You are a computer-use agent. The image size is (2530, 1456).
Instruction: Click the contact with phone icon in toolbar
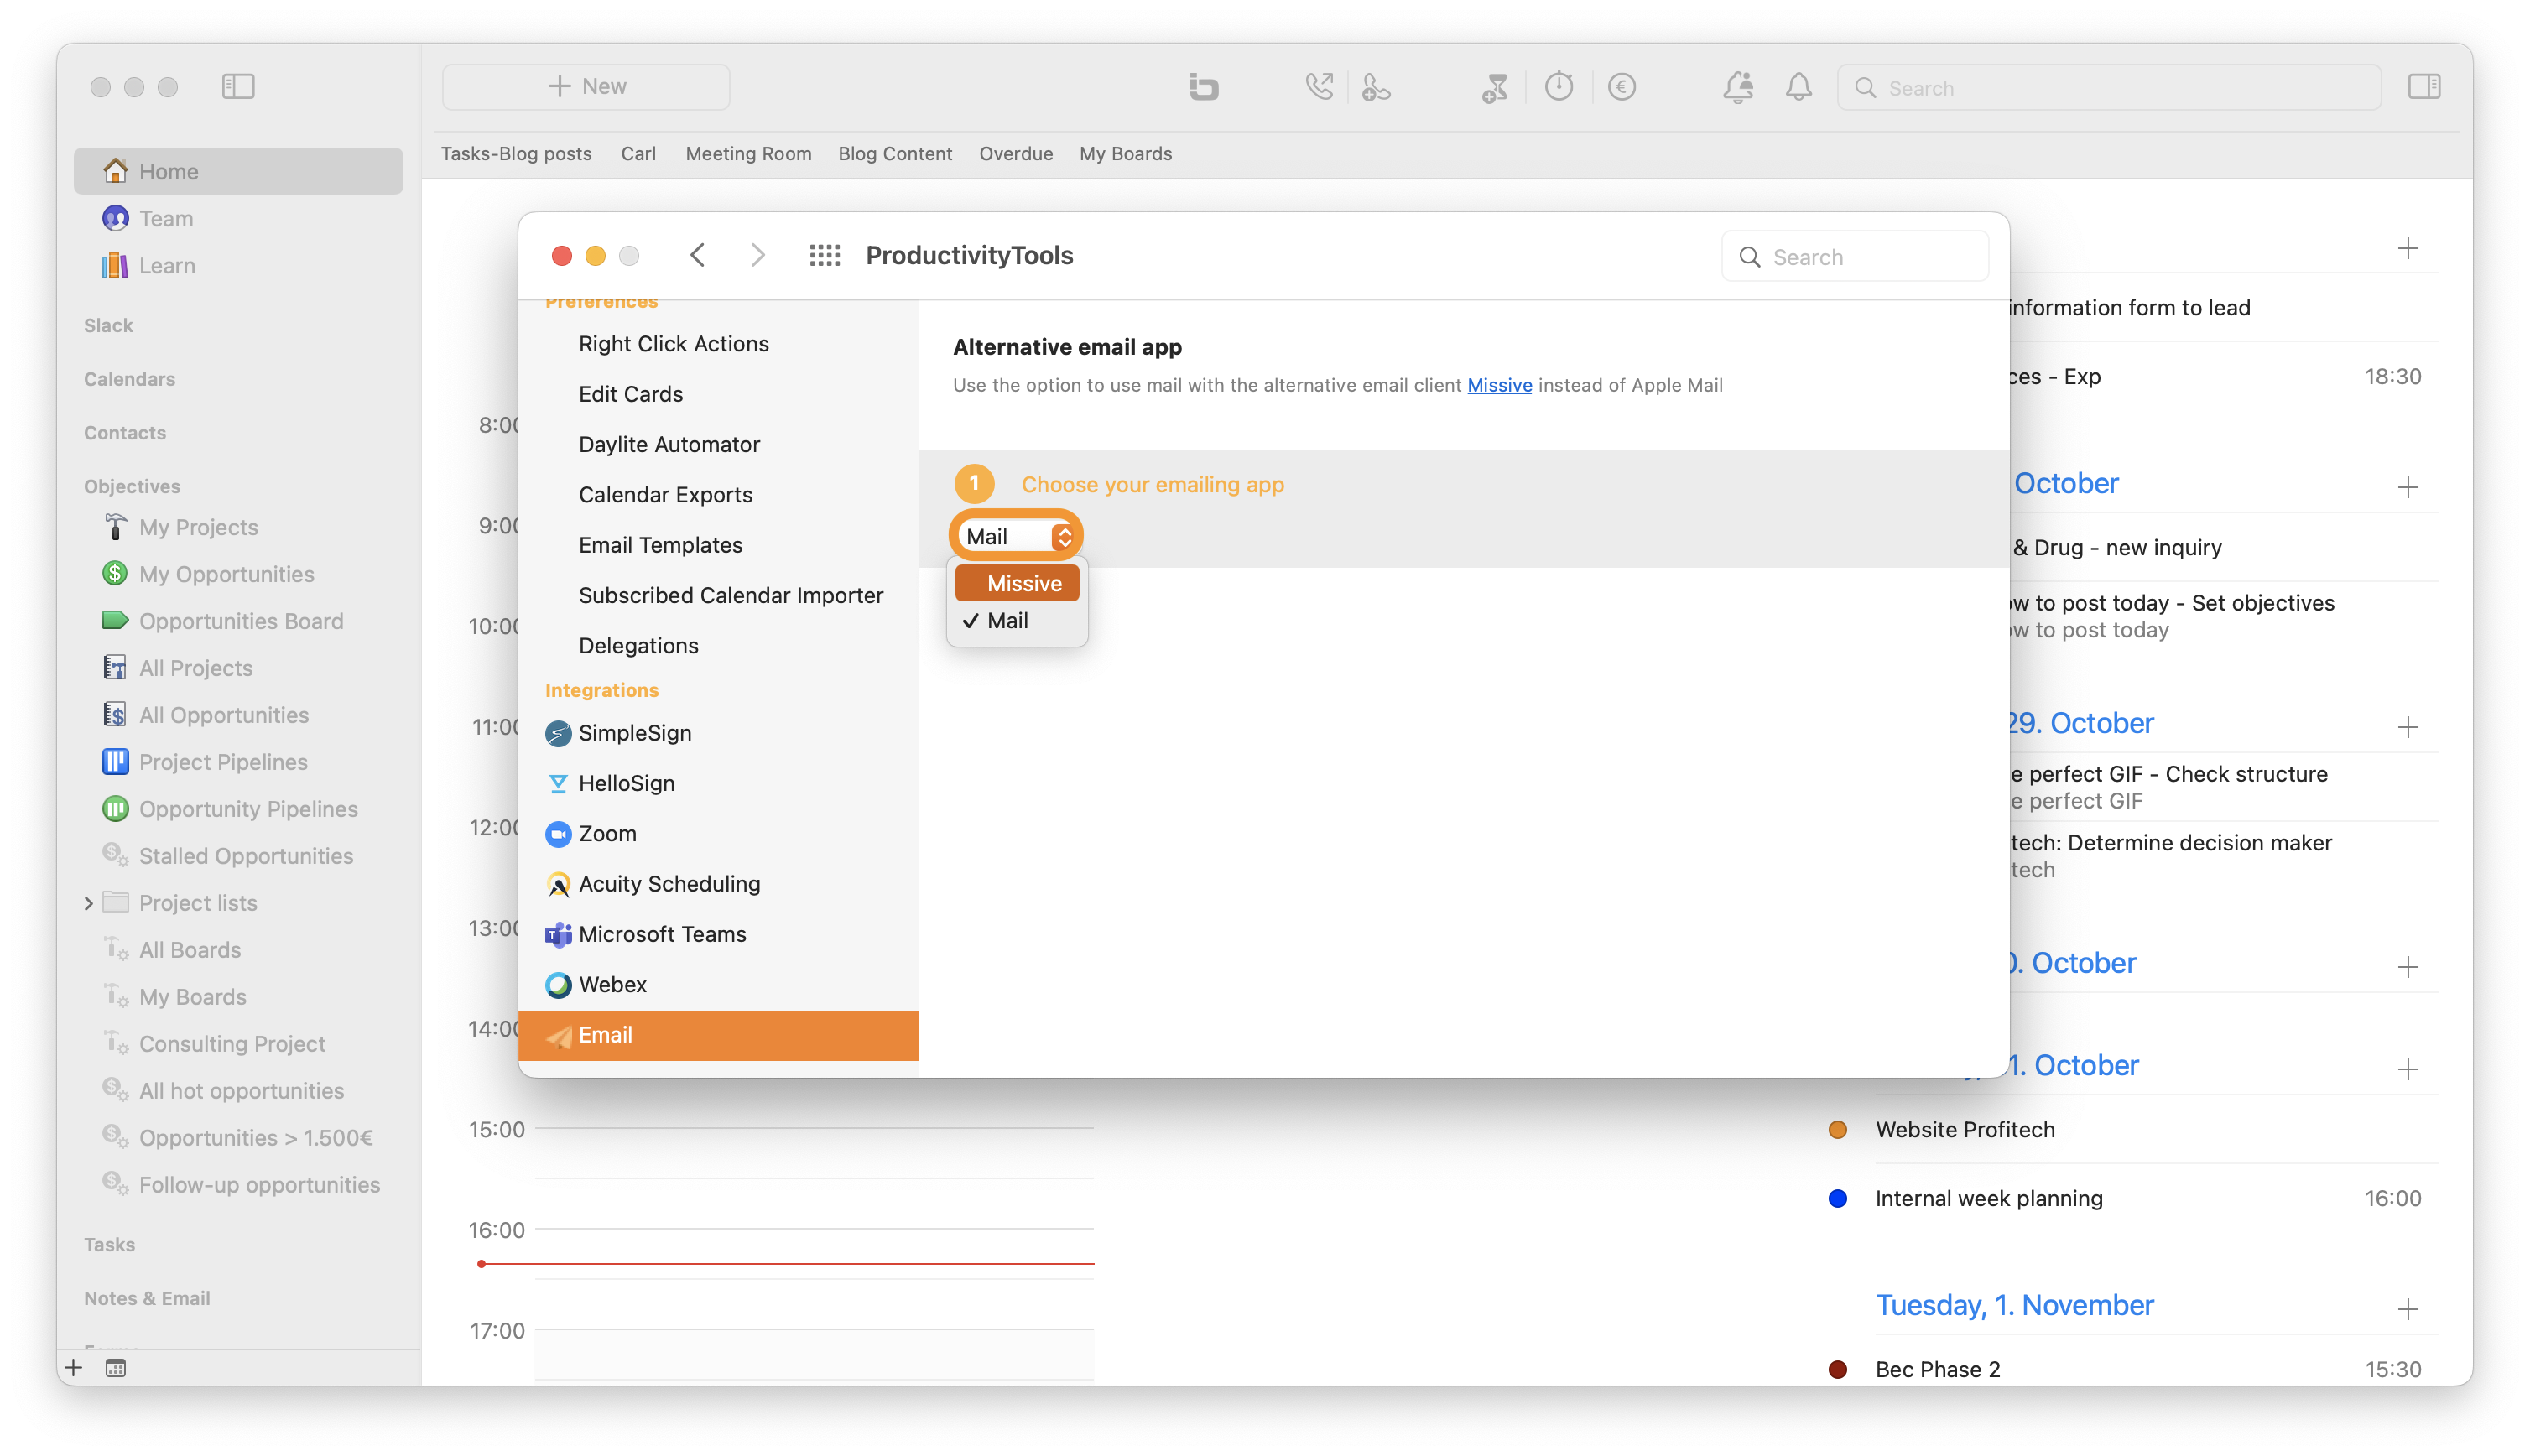[x=1376, y=87]
